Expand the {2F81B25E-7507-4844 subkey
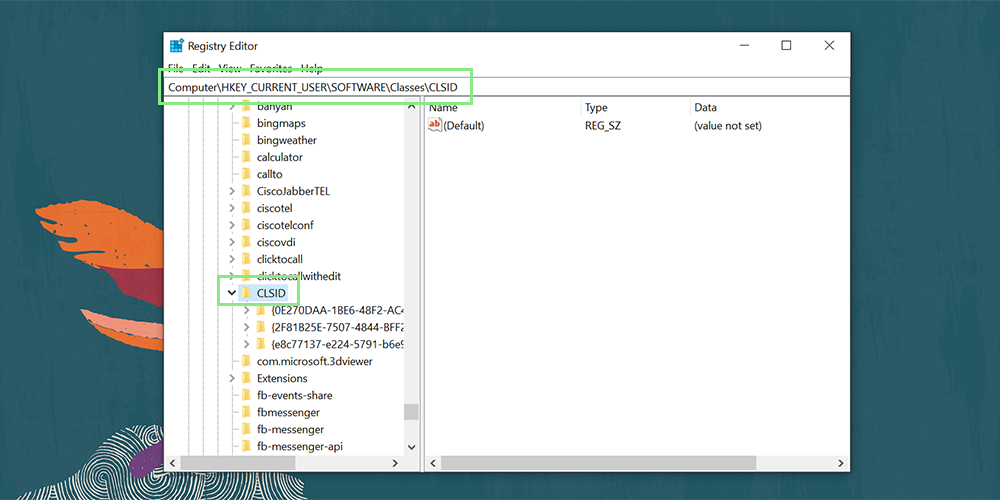1000x500 pixels. [x=246, y=327]
